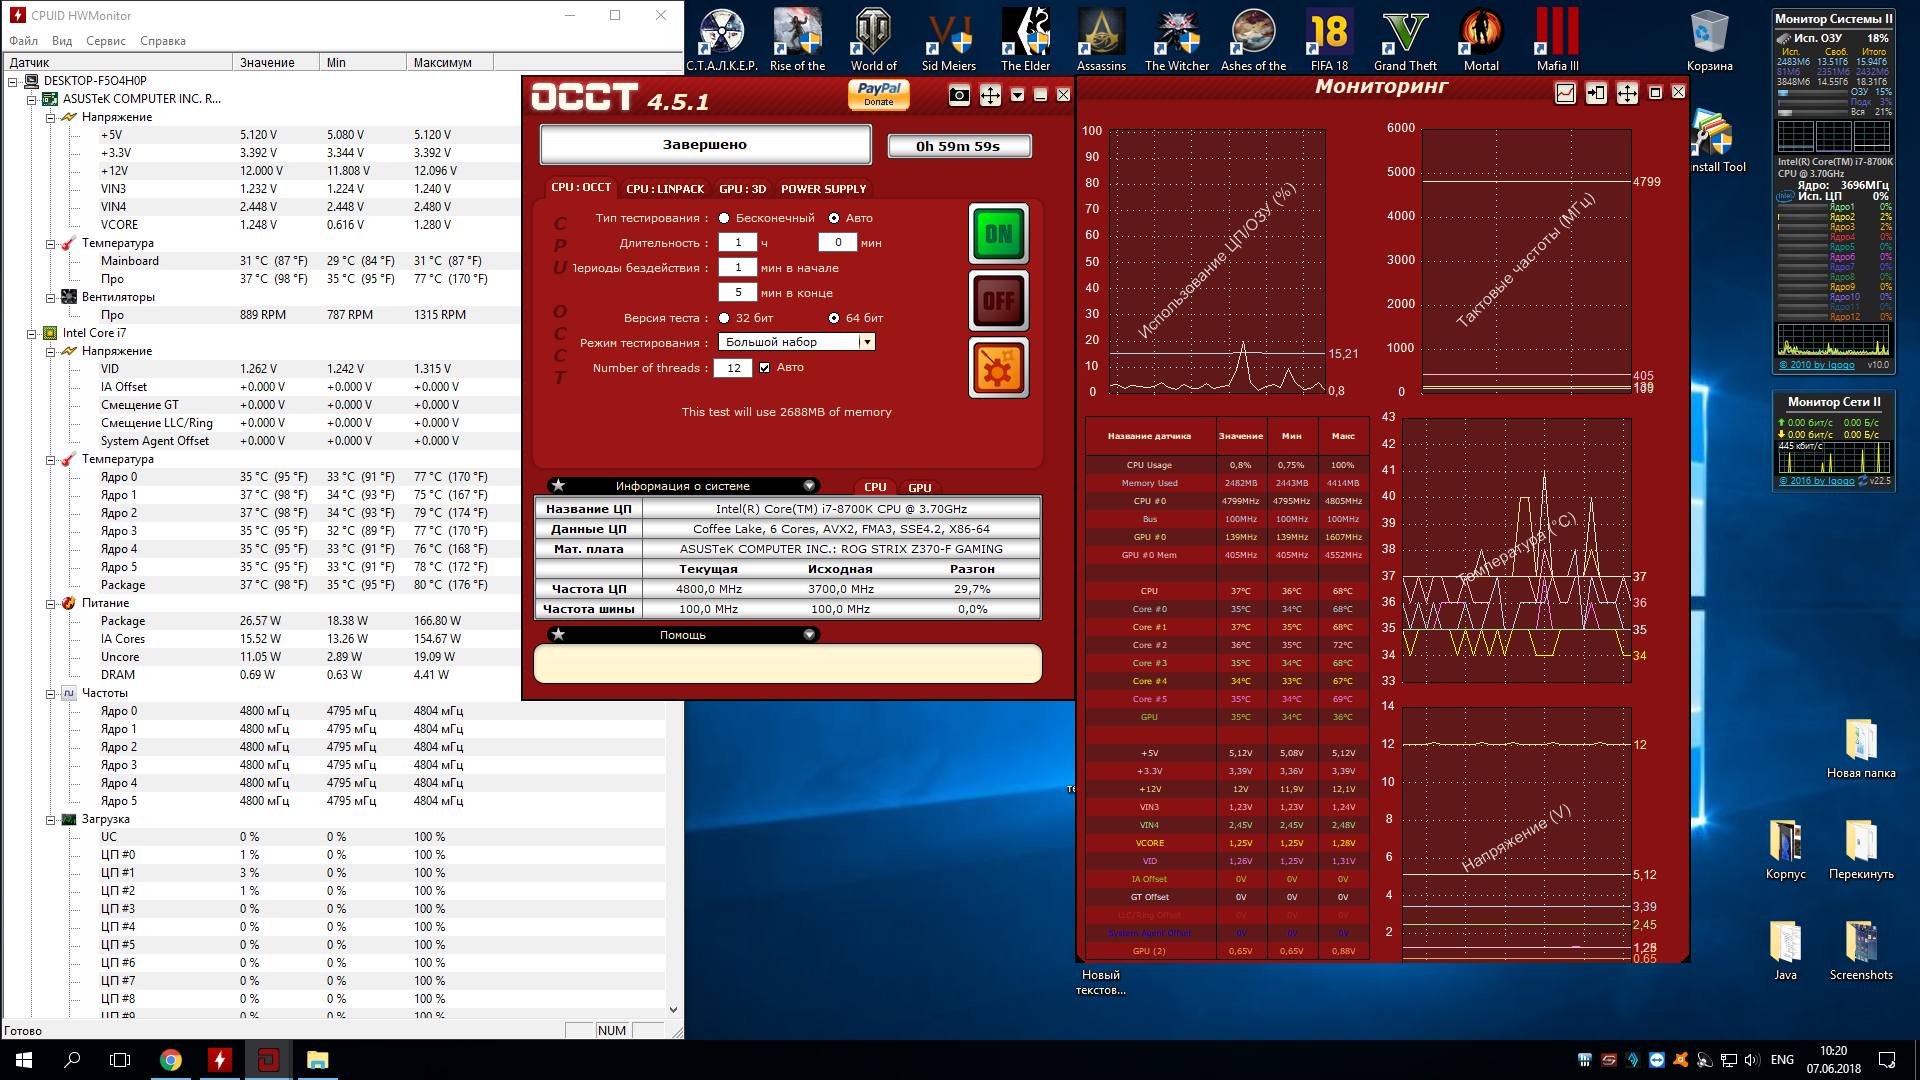The height and width of the screenshot is (1080, 1920).
Task: Collapse the Информация о системе section
Action: [x=809, y=486]
